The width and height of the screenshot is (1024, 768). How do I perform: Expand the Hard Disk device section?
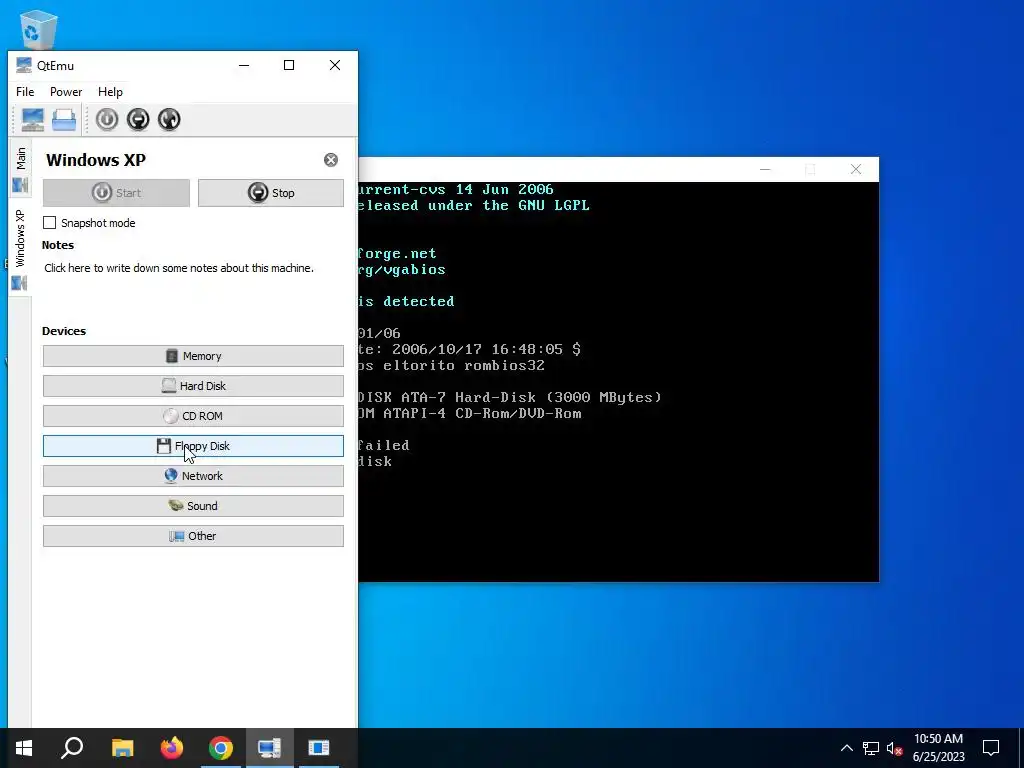click(193, 386)
